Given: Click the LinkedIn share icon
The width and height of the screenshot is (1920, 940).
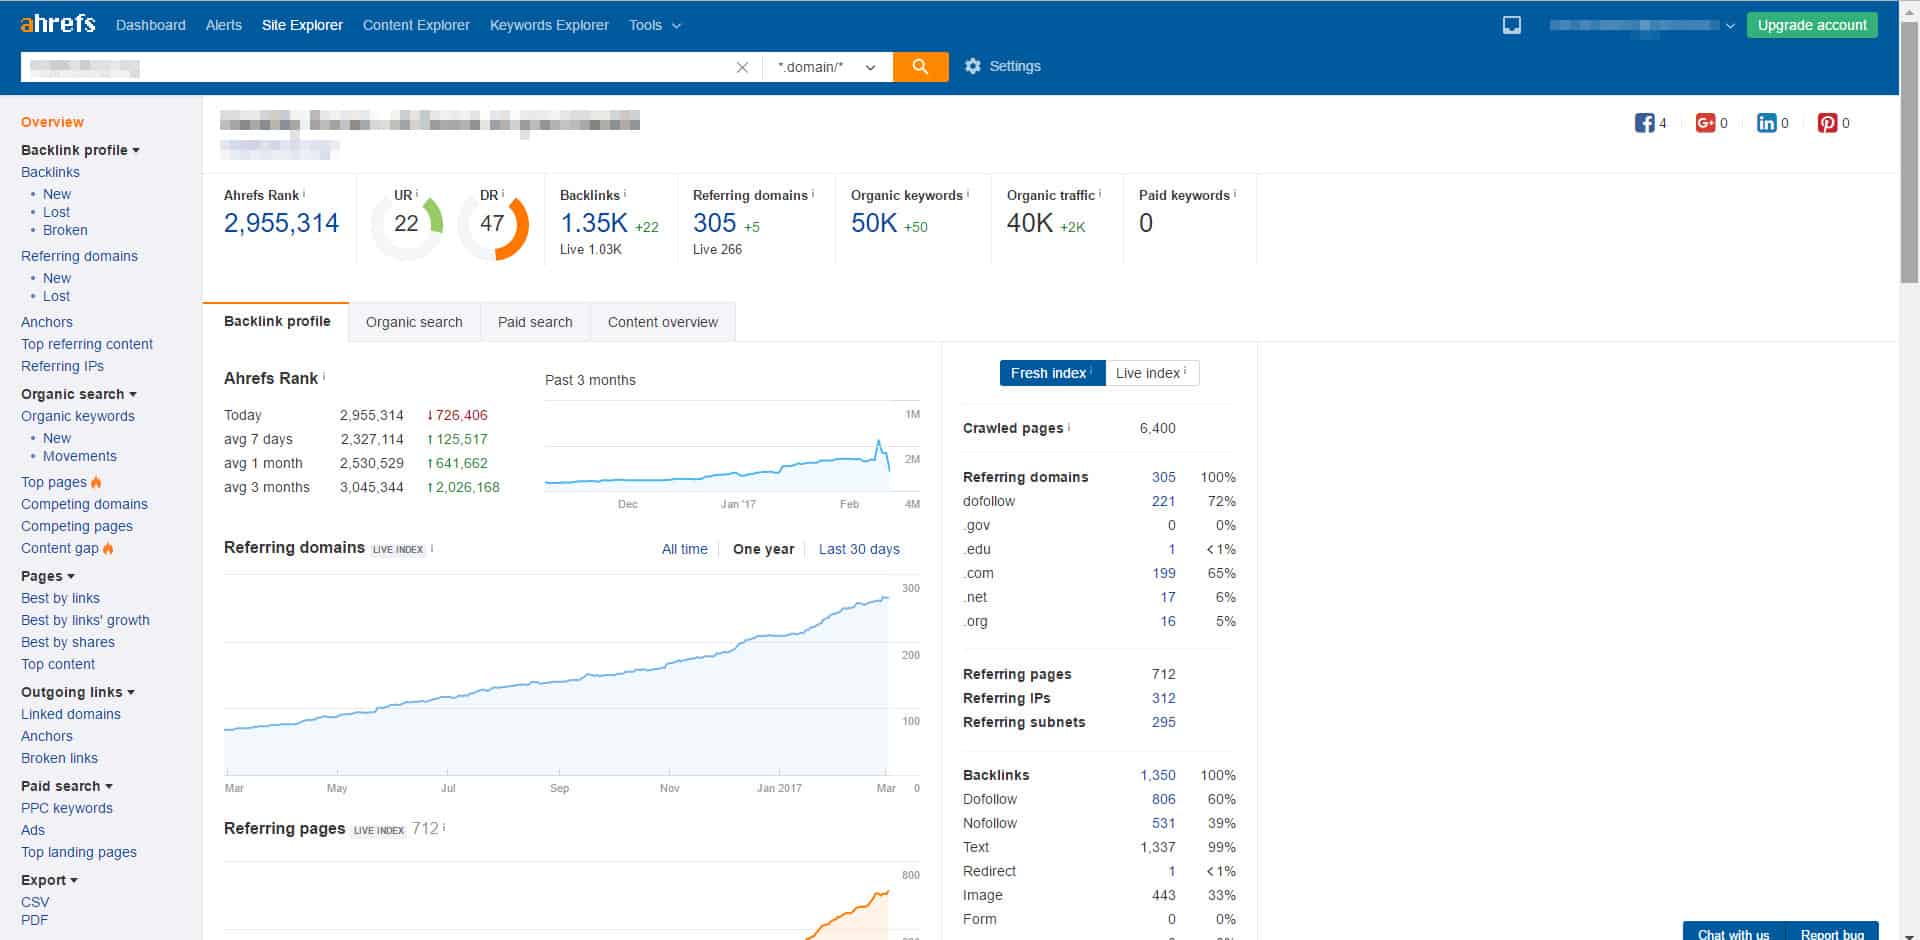Looking at the screenshot, I should point(1767,123).
